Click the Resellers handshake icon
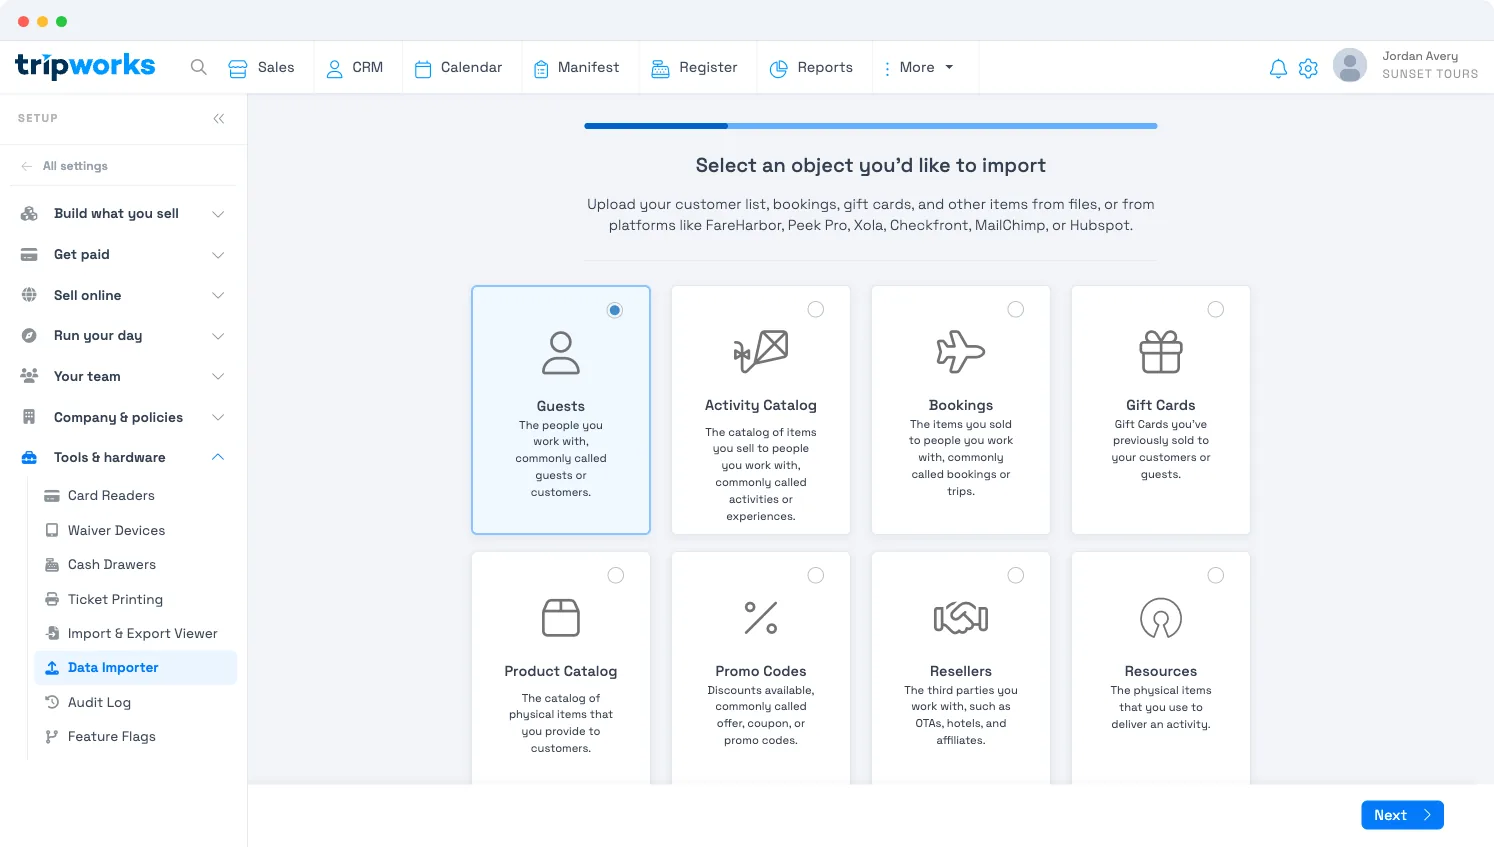 point(961,618)
